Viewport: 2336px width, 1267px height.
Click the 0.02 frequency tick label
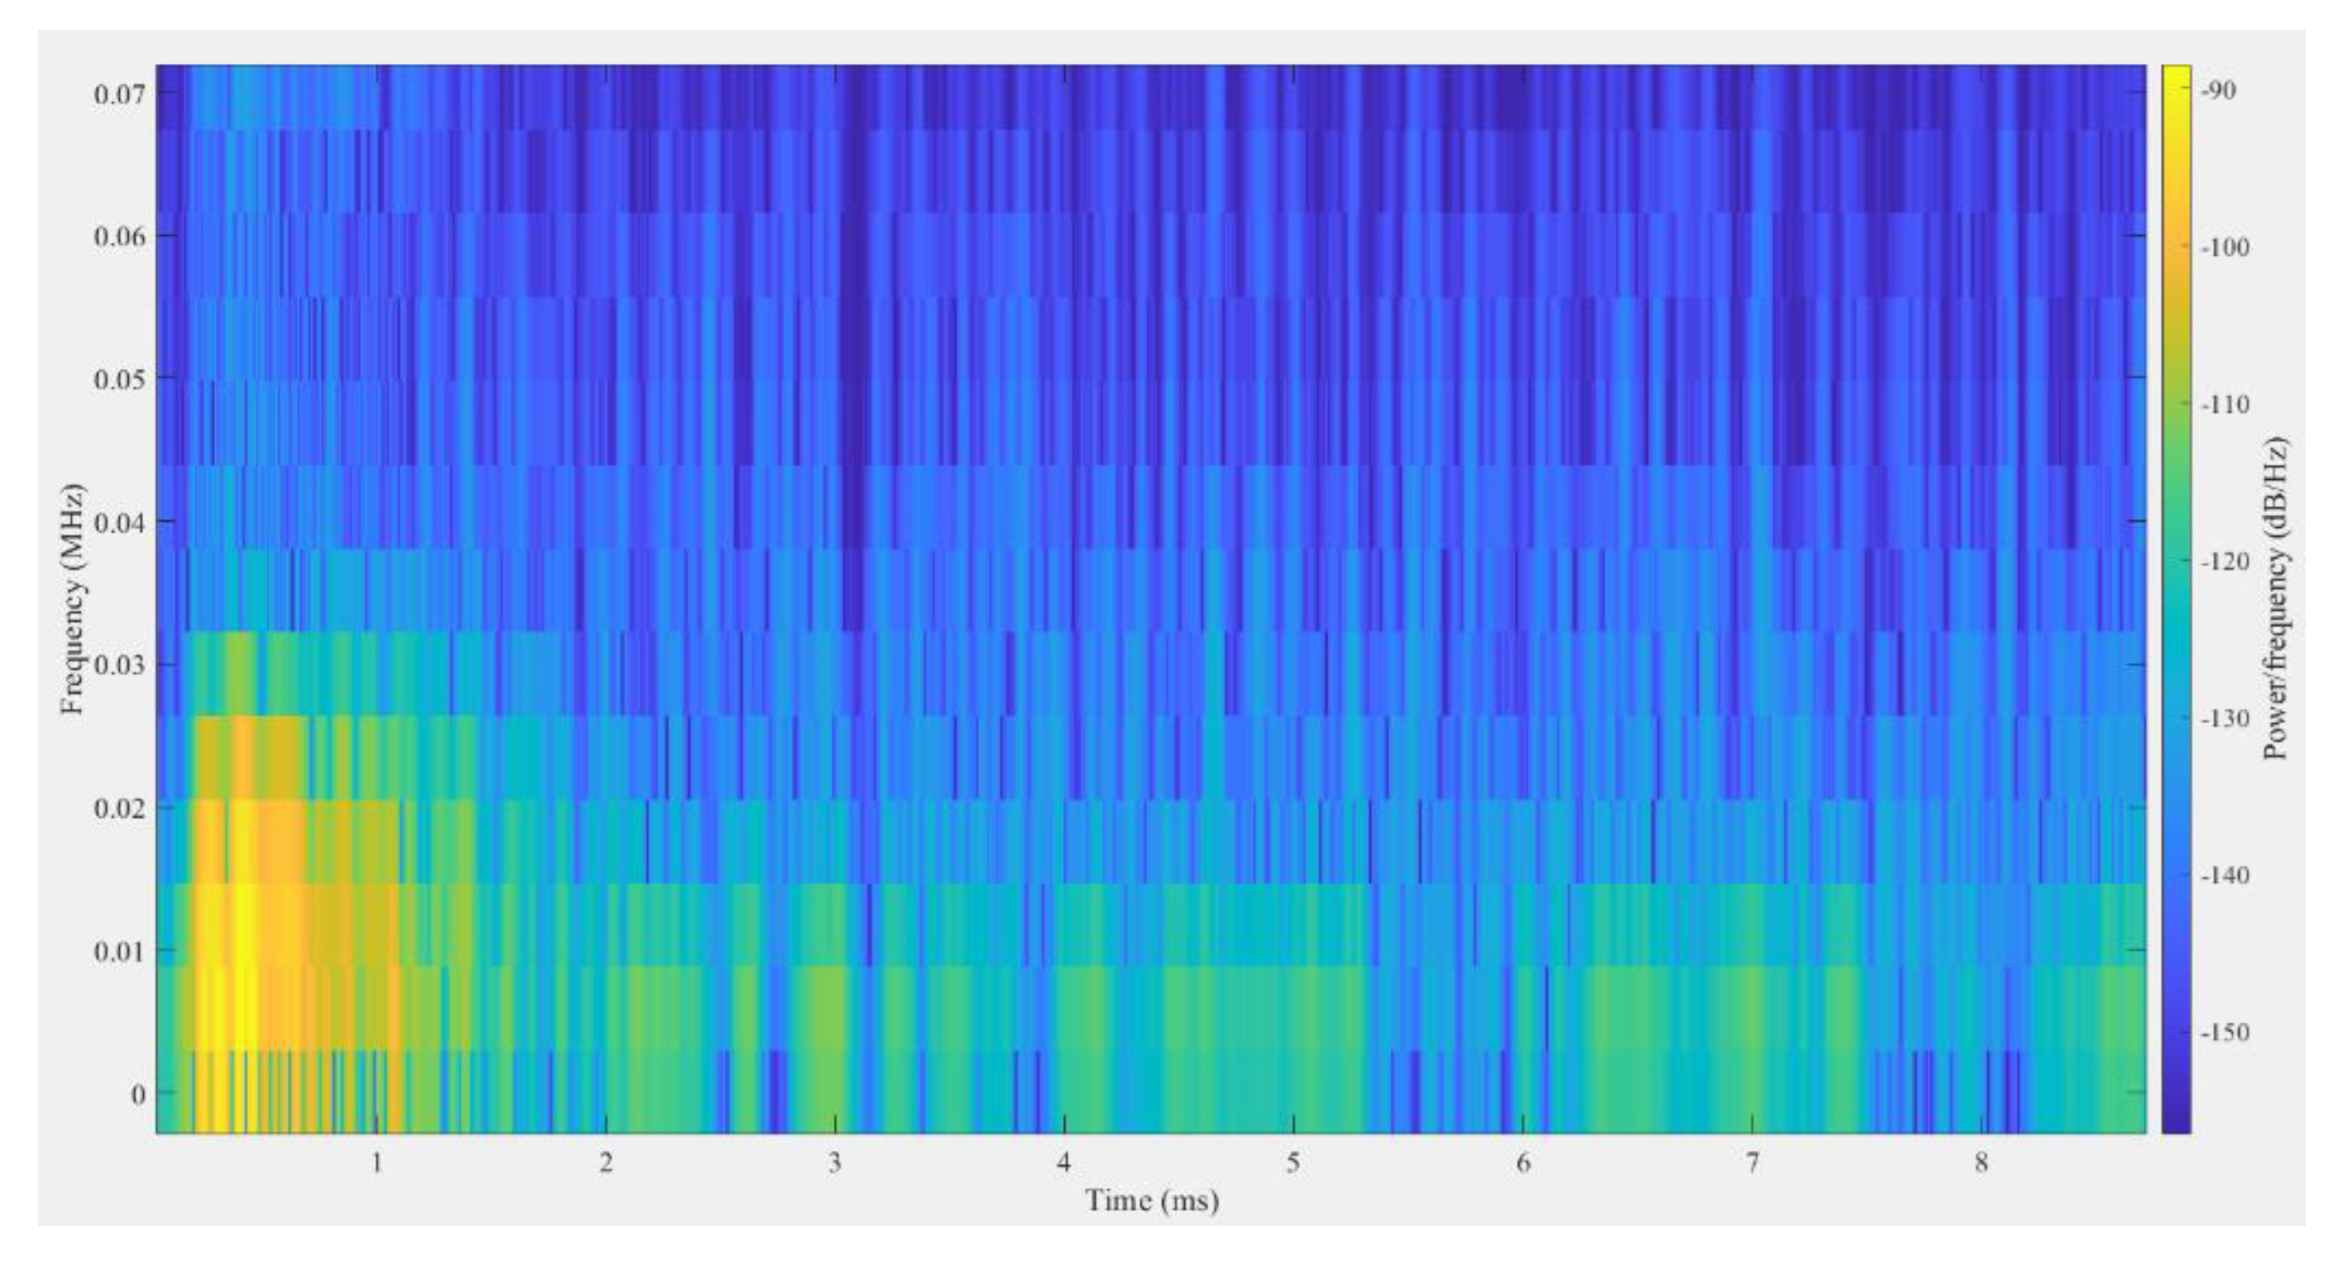click(119, 808)
